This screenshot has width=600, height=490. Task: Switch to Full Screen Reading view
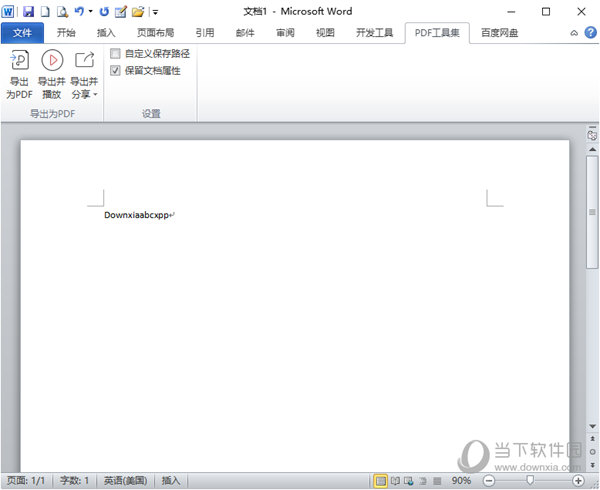pyautogui.click(x=395, y=481)
